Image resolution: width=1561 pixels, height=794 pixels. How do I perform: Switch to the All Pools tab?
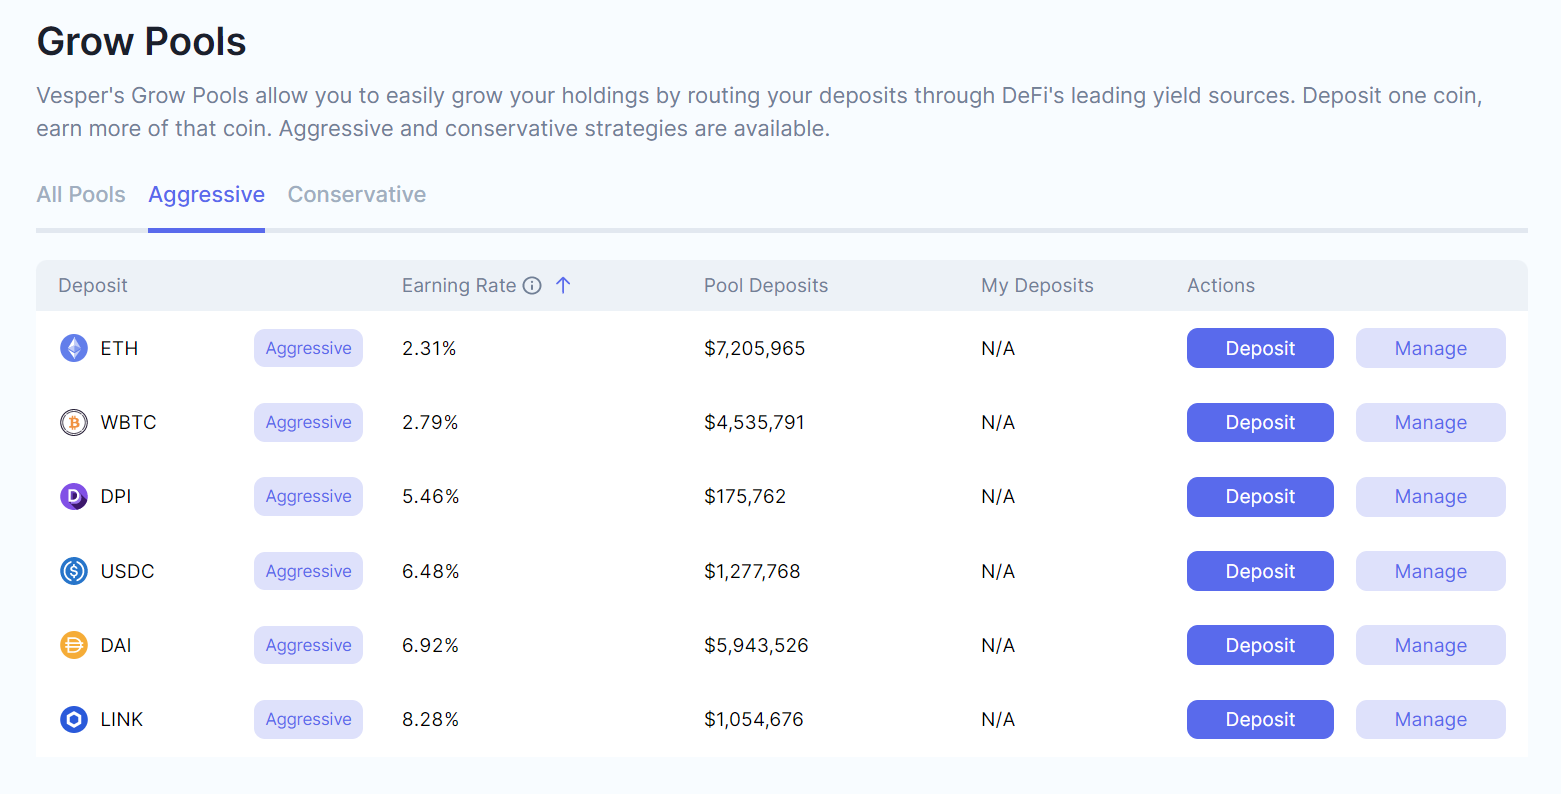(81, 195)
